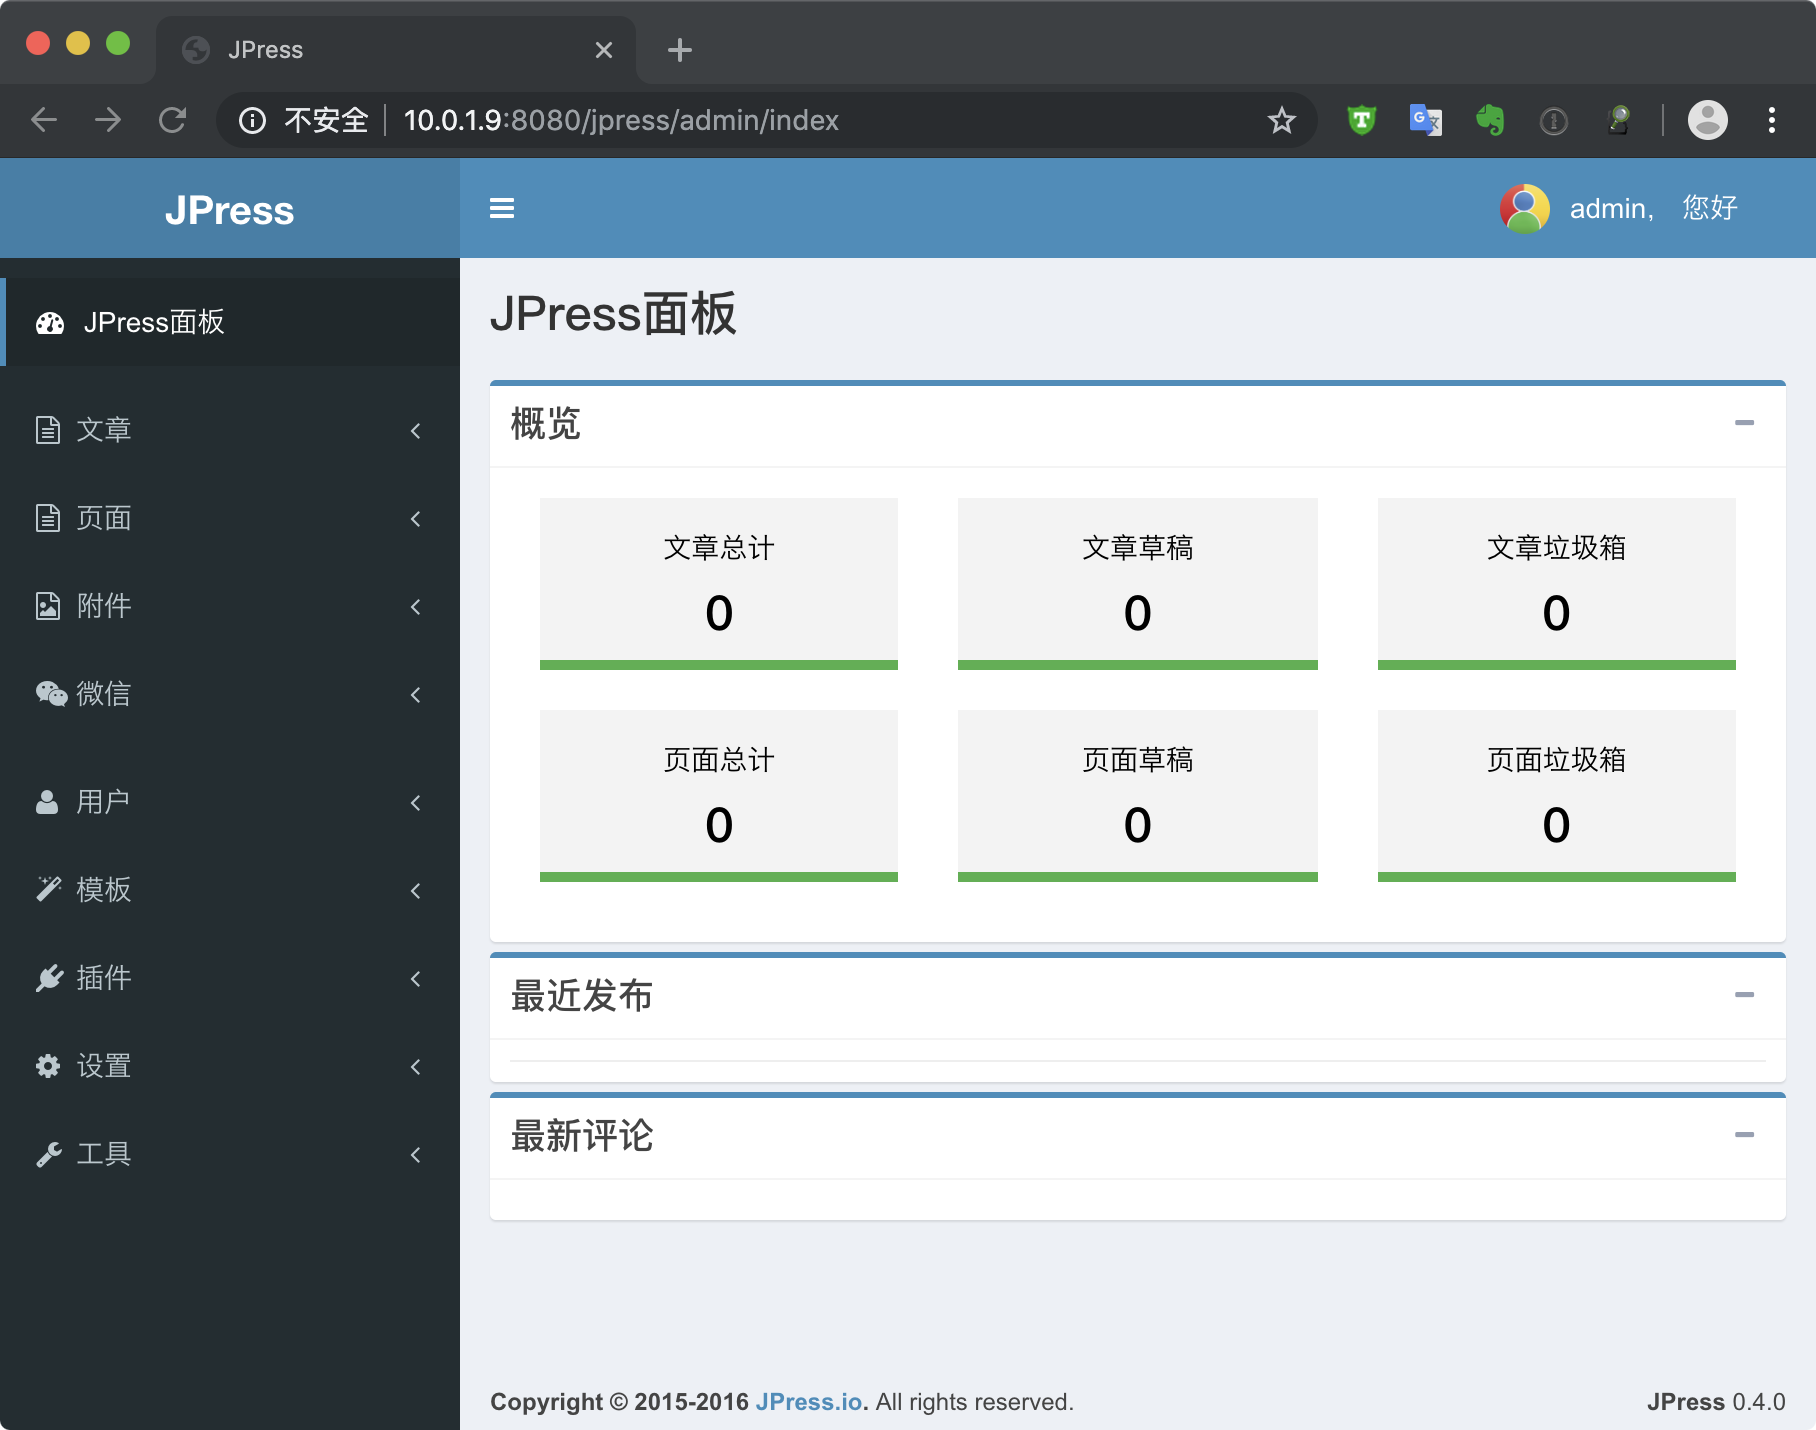The width and height of the screenshot is (1816, 1430).
Task: Open the 页面总计 stat card
Action: pos(719,796)
